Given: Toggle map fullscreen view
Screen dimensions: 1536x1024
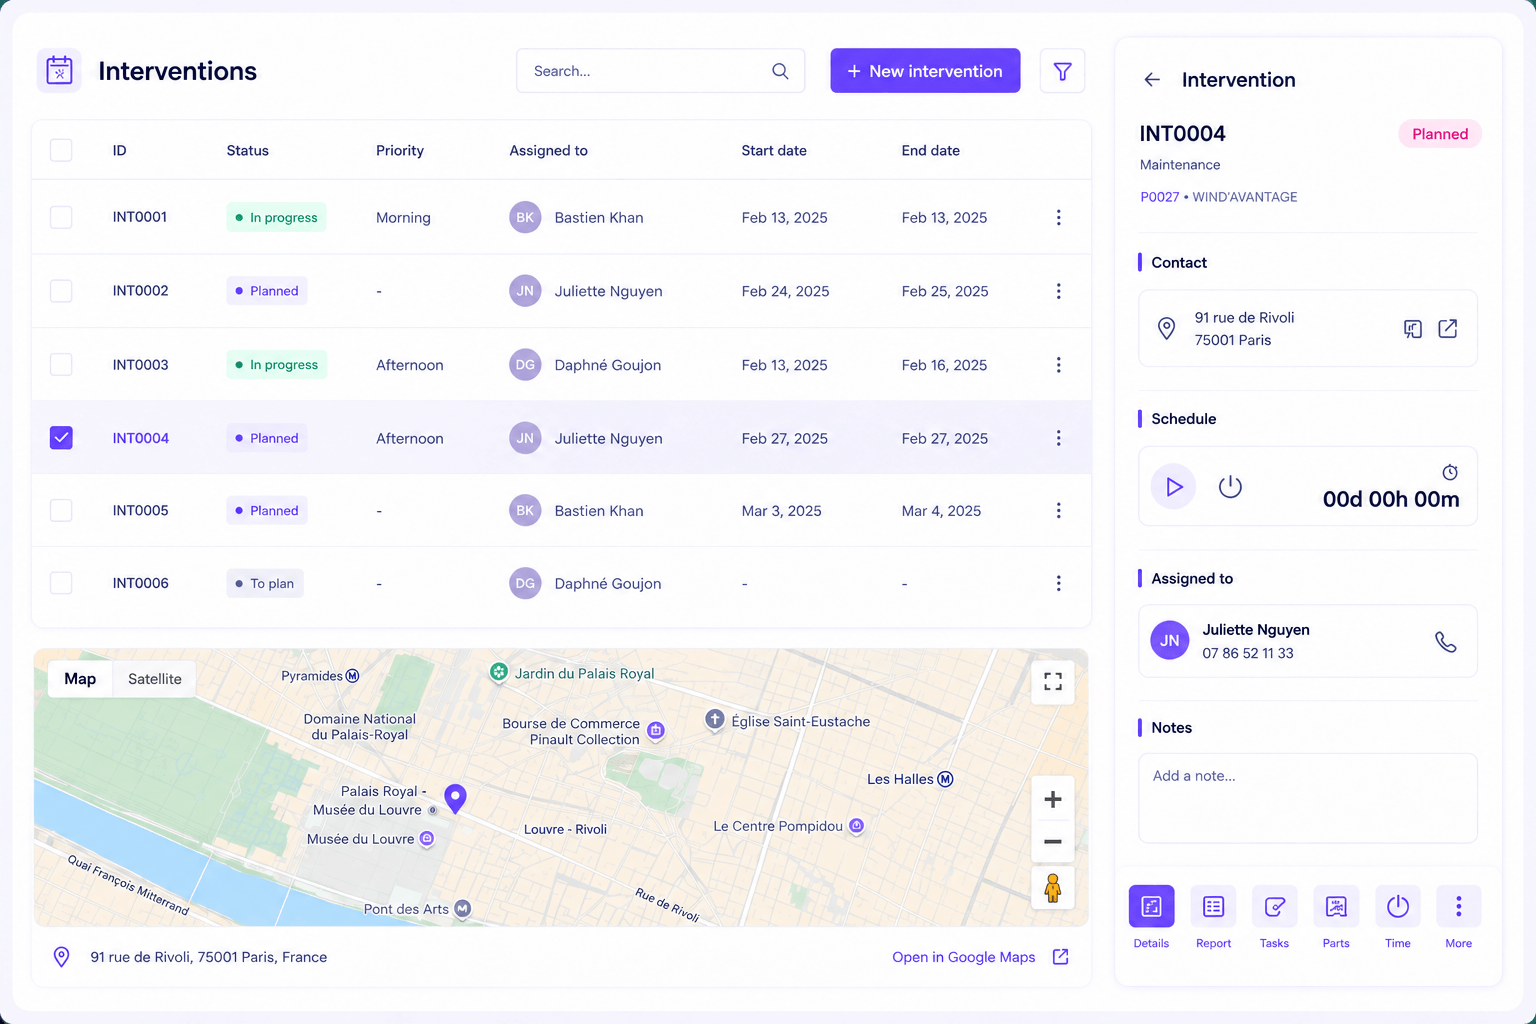Looking at the screenshot, I should 1052,682.
